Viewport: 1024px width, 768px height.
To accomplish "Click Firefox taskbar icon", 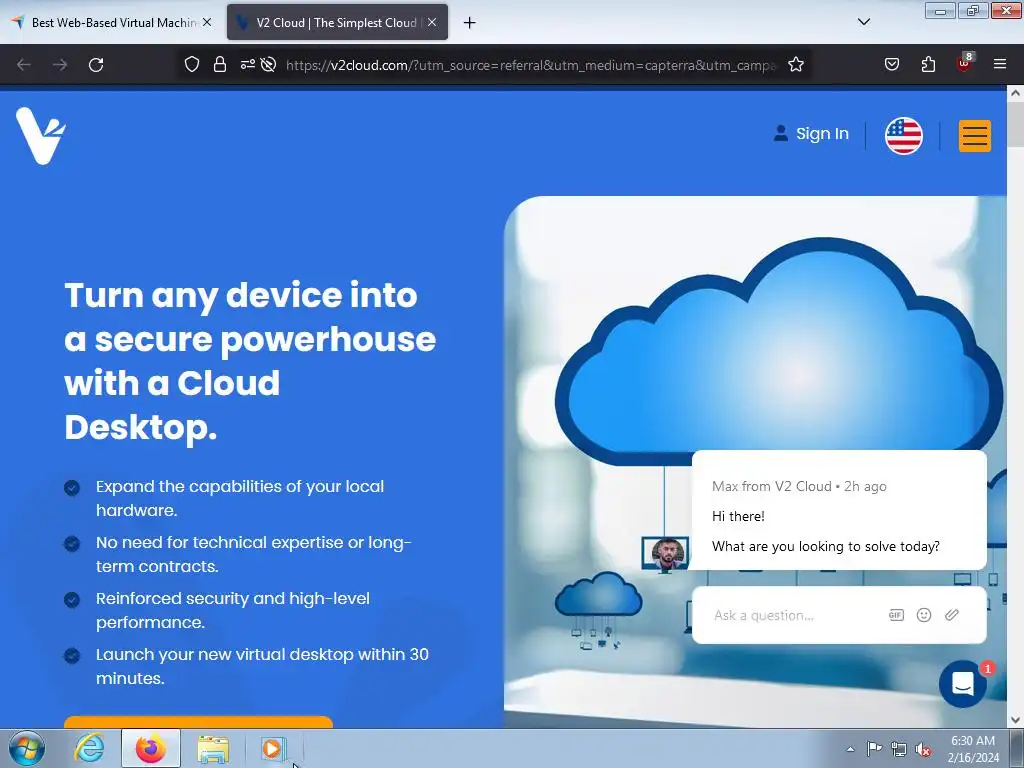I will click(x=151, y=748).
